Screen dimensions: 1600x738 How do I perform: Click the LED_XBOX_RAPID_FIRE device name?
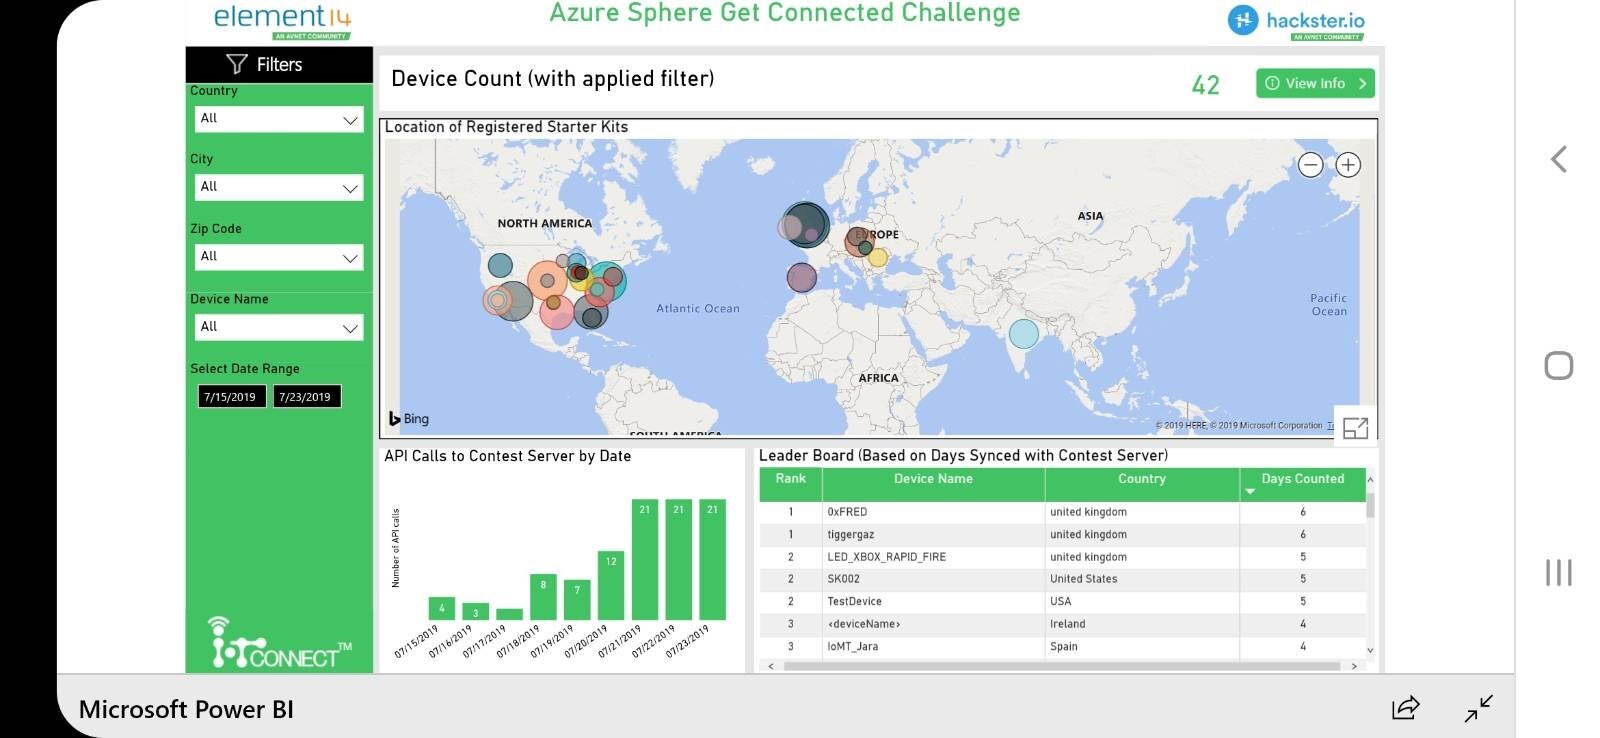pos(886,557)
